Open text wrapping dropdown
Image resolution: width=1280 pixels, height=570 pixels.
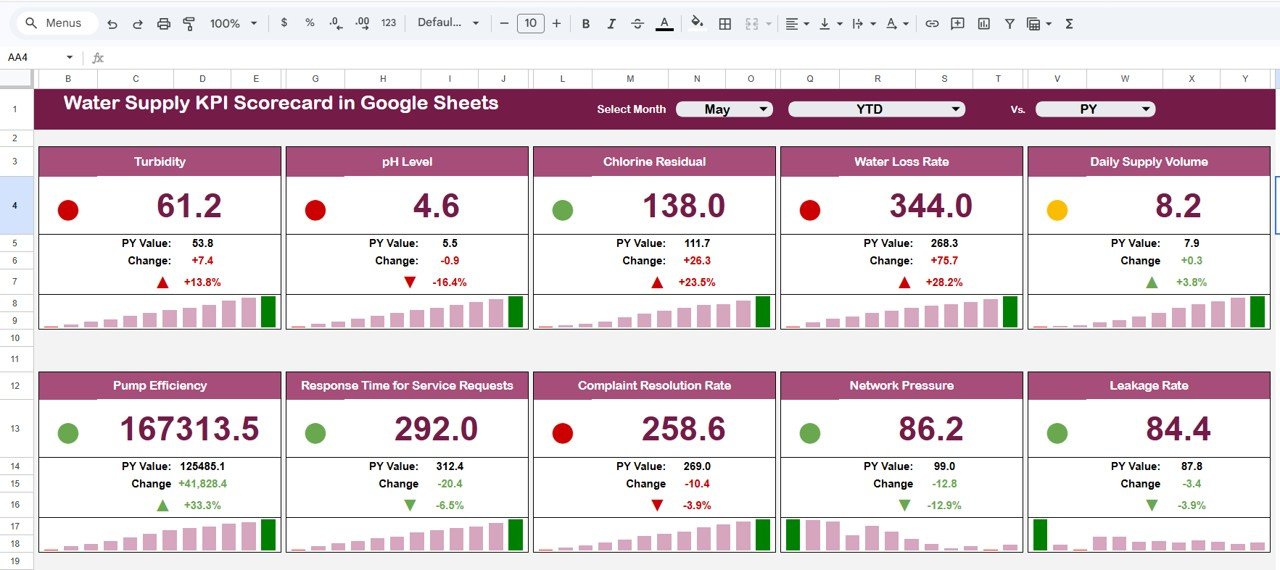(863, 23)
